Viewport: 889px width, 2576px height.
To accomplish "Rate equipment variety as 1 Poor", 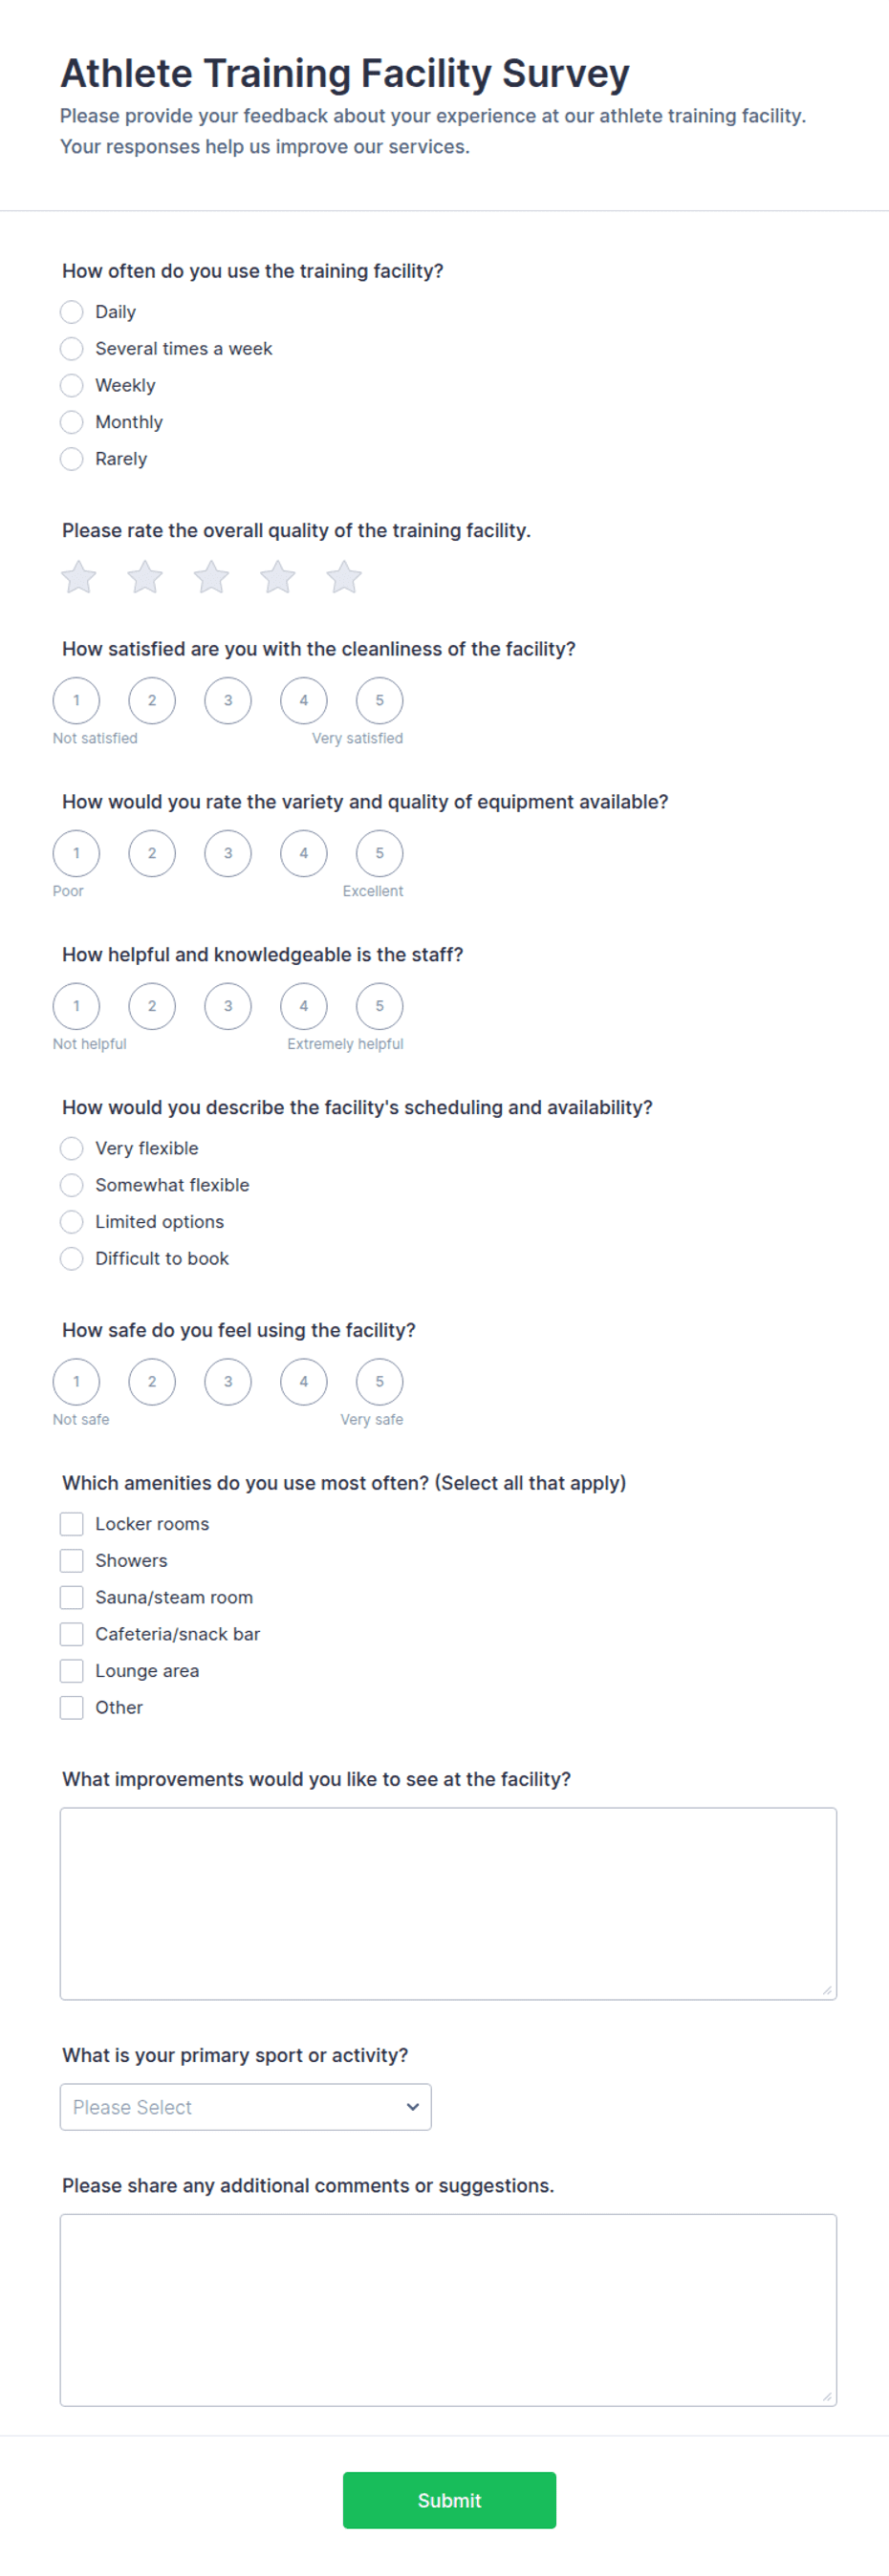I will pyautogui.click(x=76, y=853).
